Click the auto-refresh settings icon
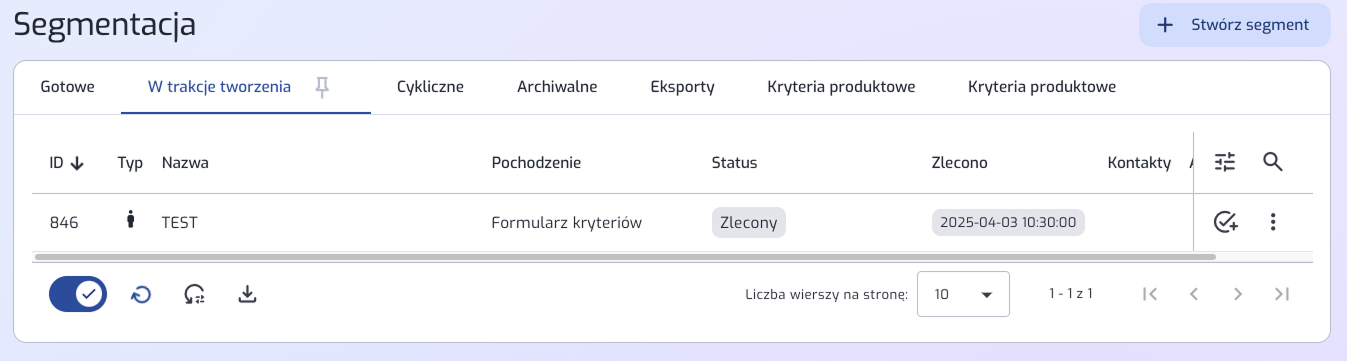Viewport: 1347px width, 361px height. pyautogui.click(x=195, y=294)
